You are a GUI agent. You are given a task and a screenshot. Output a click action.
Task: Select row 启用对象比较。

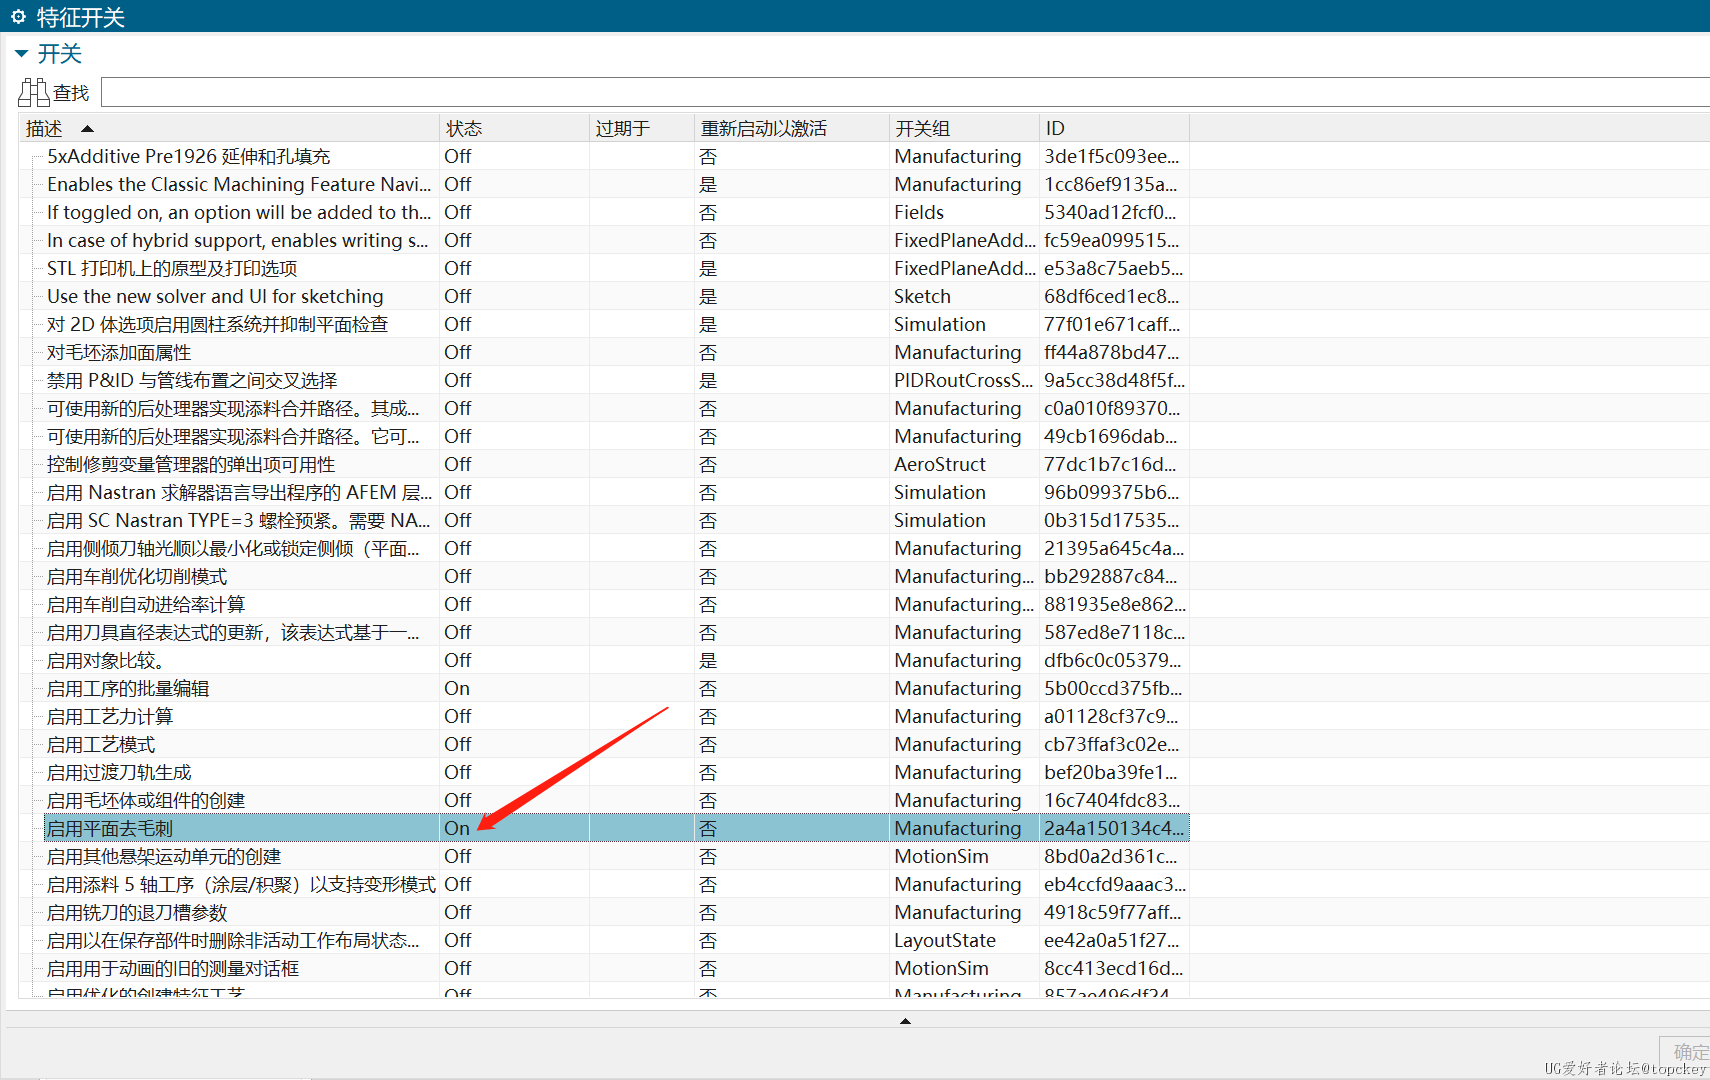(617, 660)
